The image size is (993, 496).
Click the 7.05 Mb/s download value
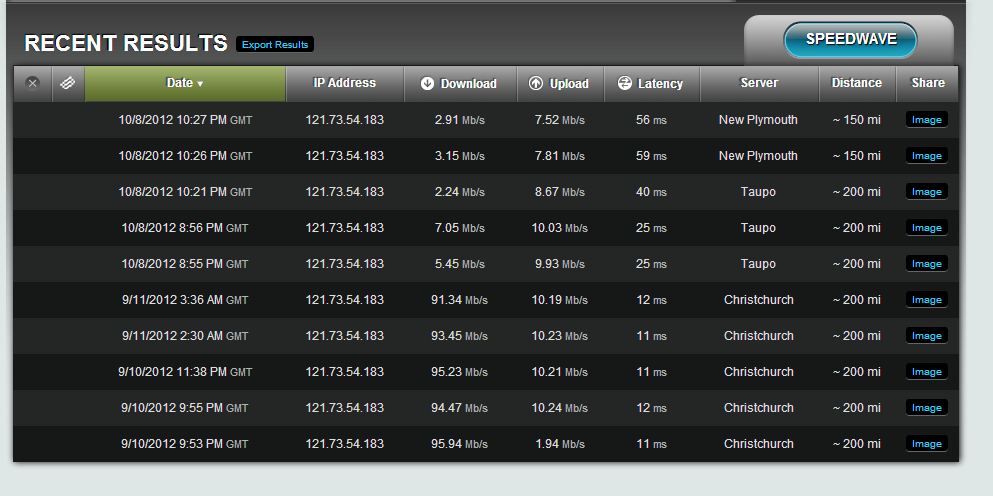tap(460, 228)
